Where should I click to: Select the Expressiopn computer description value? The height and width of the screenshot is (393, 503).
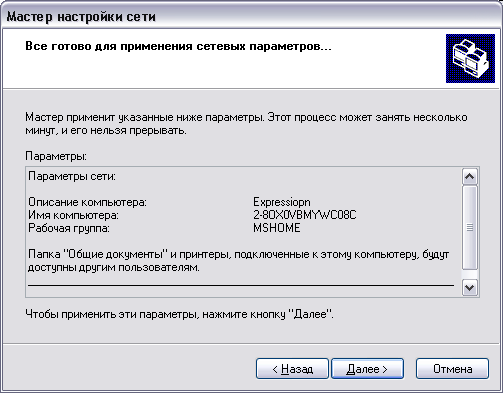click(282, 202)
